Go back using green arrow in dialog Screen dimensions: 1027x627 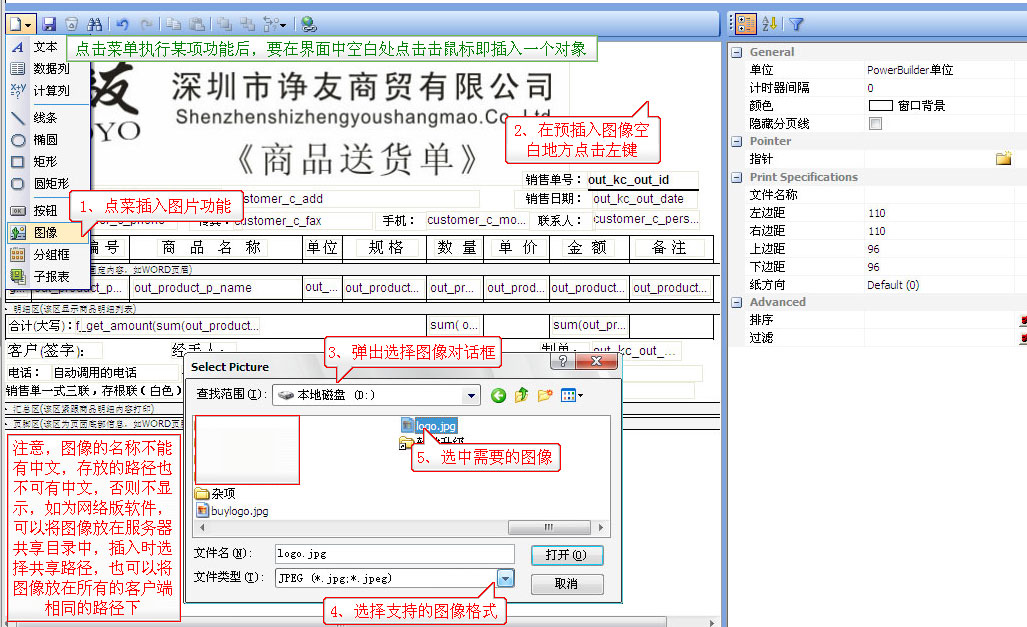498,395
